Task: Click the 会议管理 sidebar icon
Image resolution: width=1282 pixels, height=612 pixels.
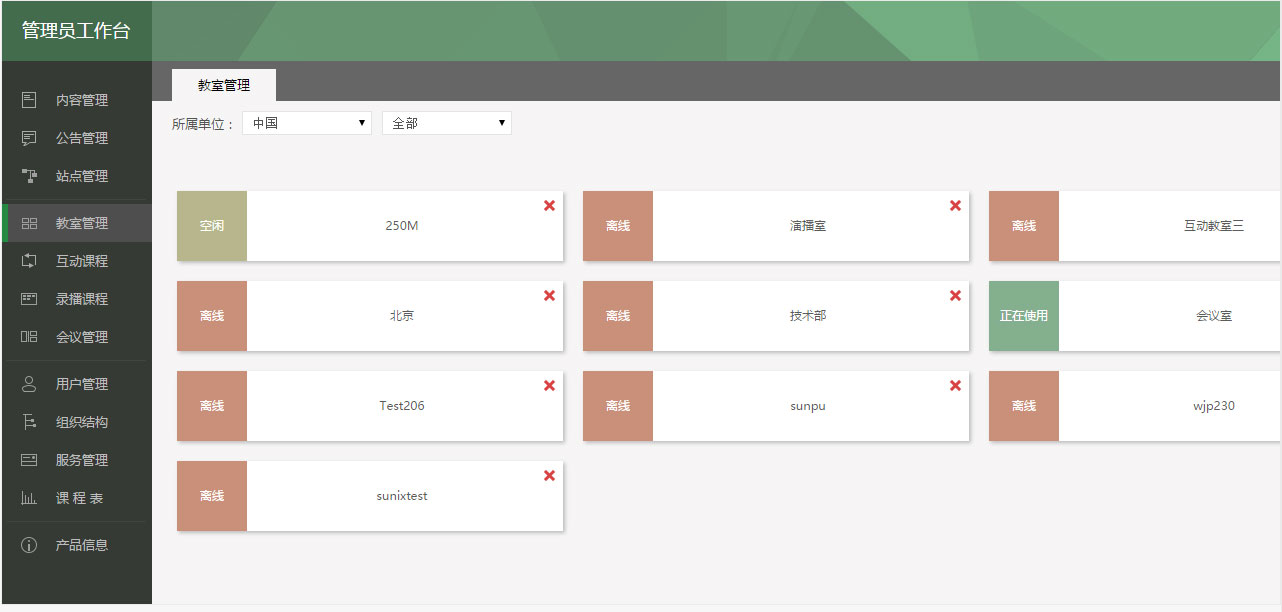Action: [29, 337]
